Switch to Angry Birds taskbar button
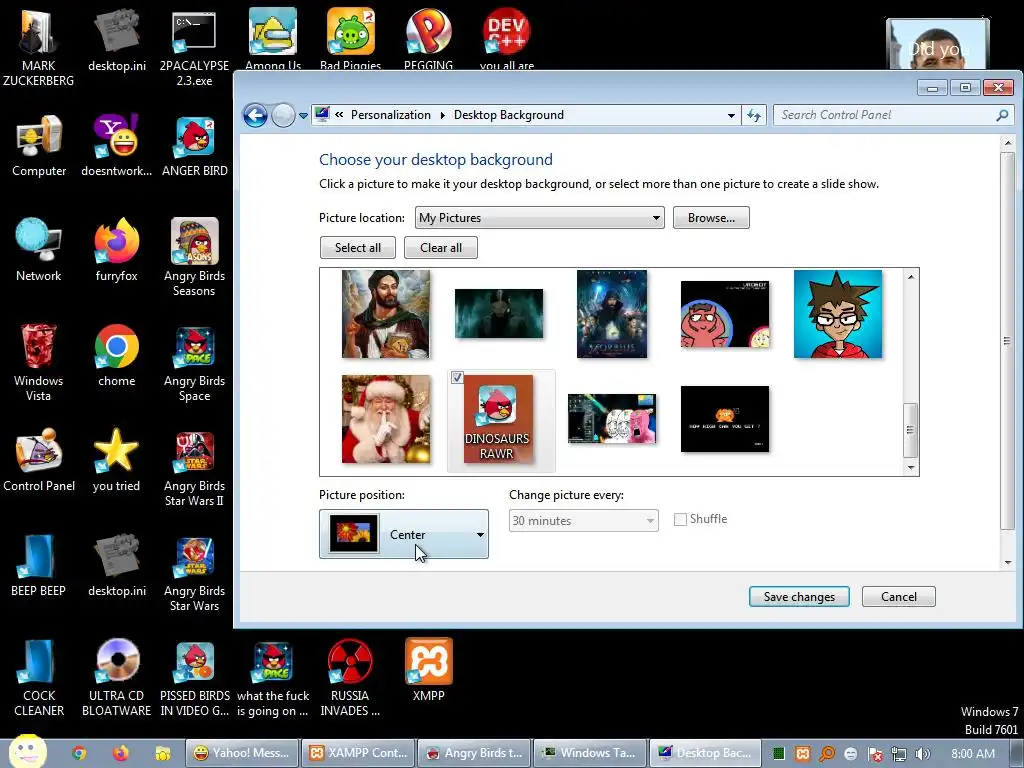This screenshot has width=1024, height=768. pyautogui.click(x=475, y=753)
